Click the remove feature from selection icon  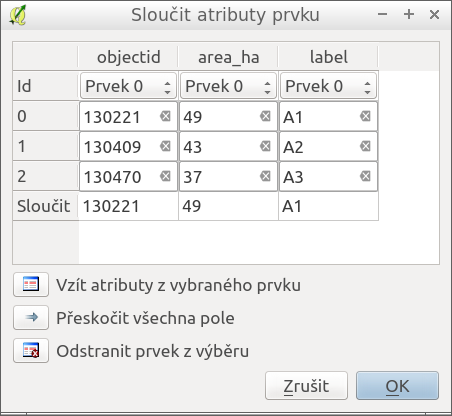tap(31, 350)
